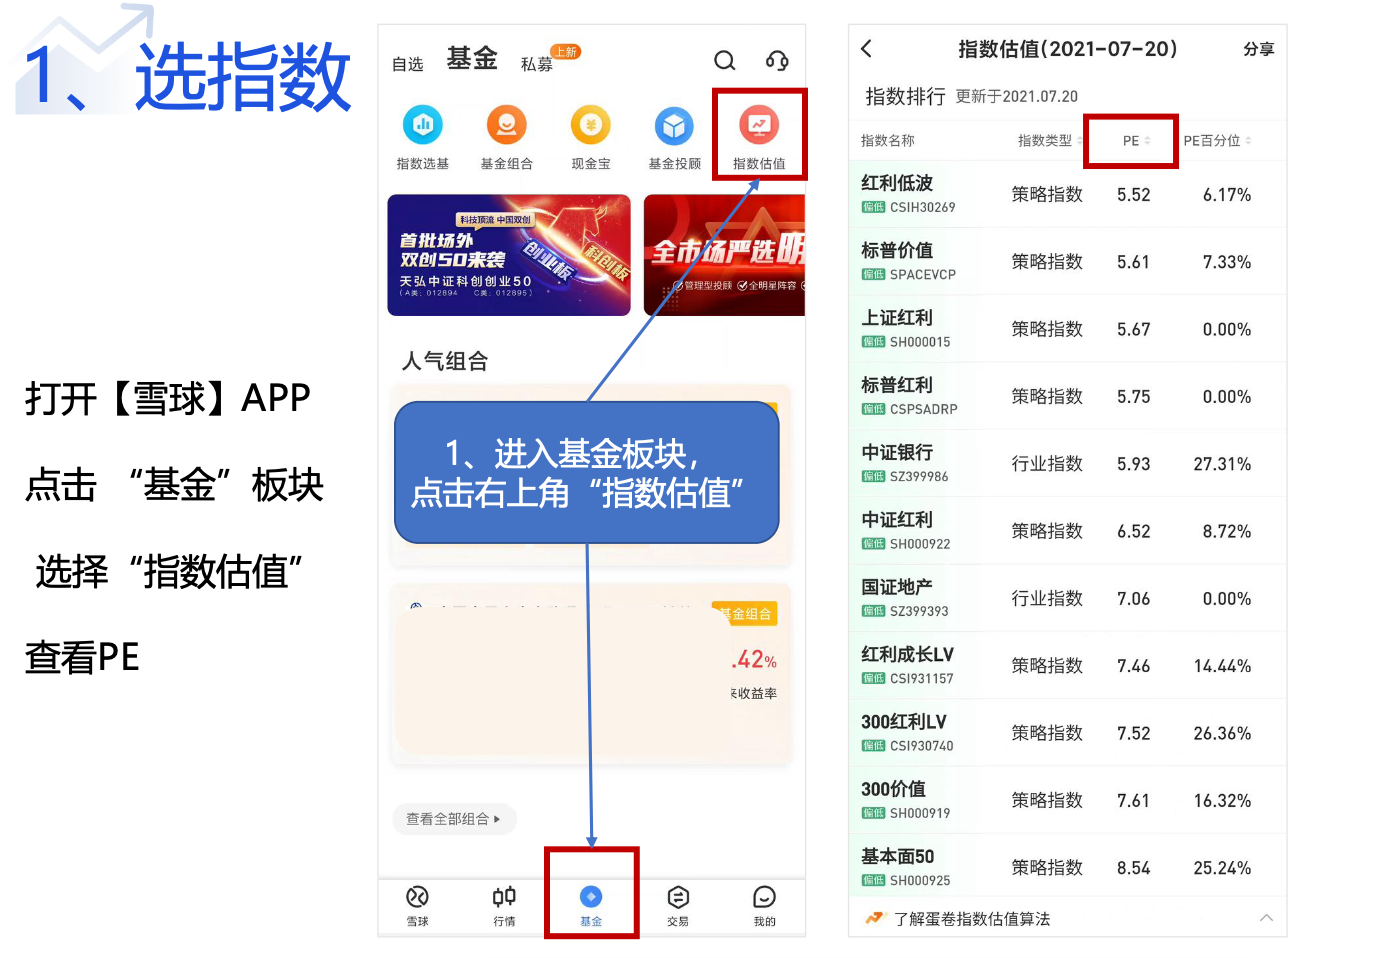Image resolution: width=1398 pixels, height=958 pixels.
Task: Tap the customer service headset icon
Action: coord(777,61)
